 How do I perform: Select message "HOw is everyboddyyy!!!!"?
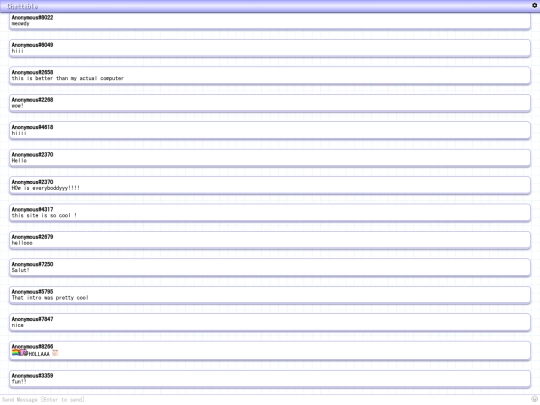point(45,188)
